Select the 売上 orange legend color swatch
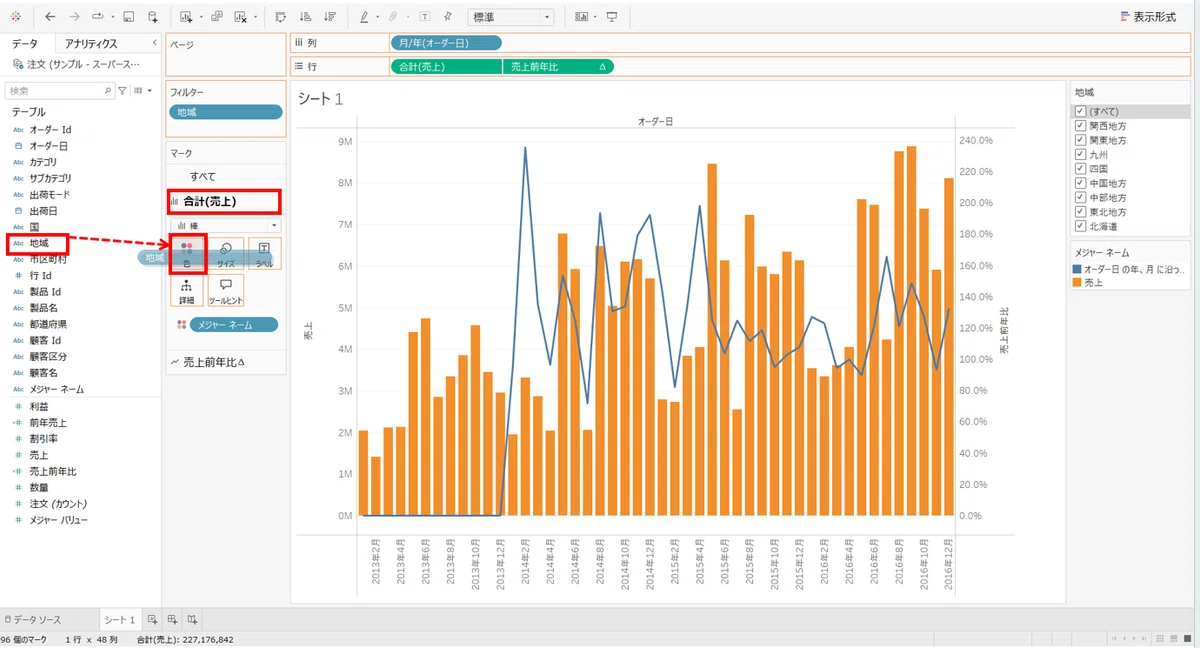The height and width of the screenshot is (648, 1200). point(1077,283)
